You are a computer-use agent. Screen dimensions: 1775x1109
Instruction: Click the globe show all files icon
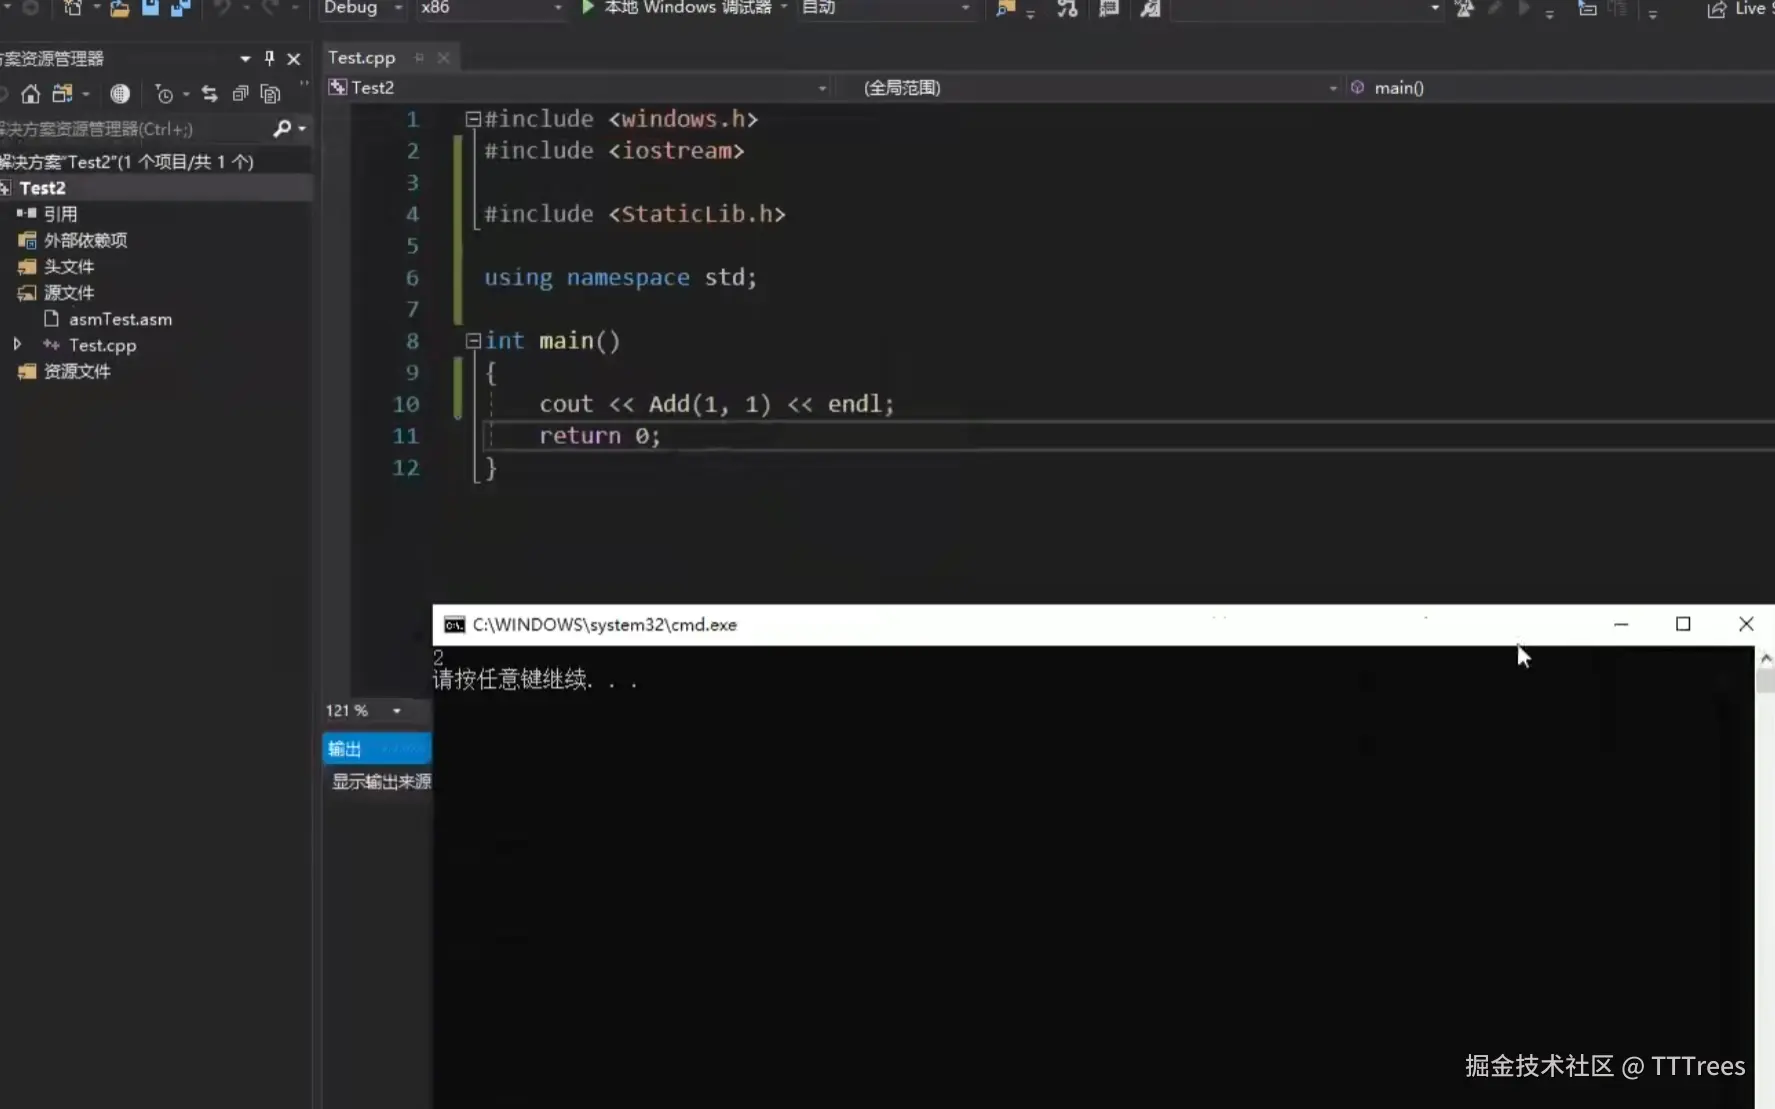(120, 94)
